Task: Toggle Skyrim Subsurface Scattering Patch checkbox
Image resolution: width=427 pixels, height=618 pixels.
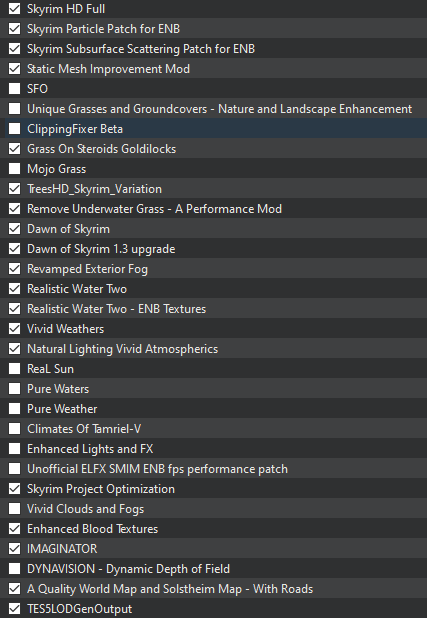Action: pos(15,49)
